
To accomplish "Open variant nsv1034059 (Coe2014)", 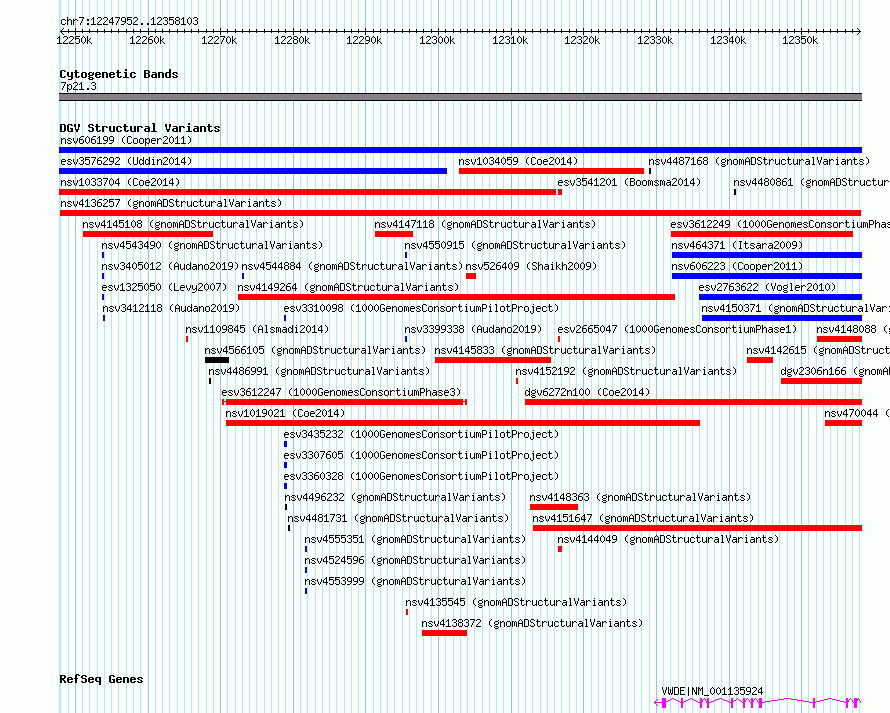I will (518, 161).
